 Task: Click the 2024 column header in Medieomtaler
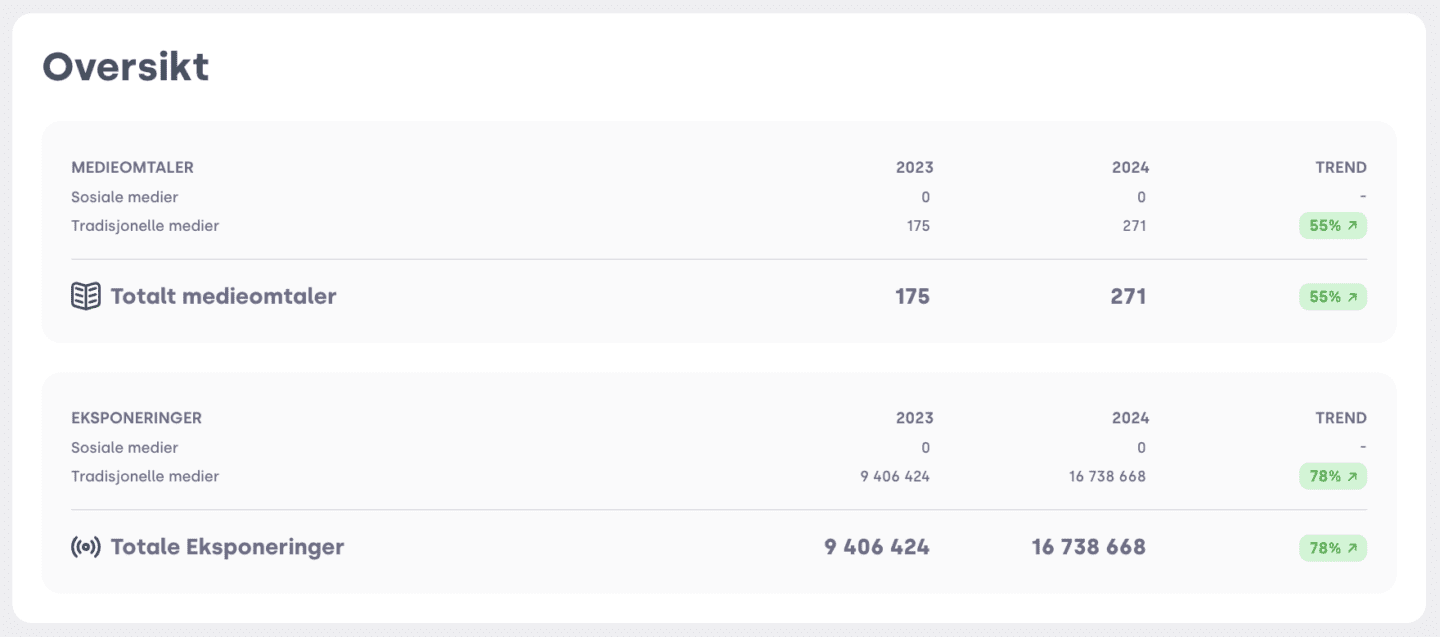(x=1130, y=168)
